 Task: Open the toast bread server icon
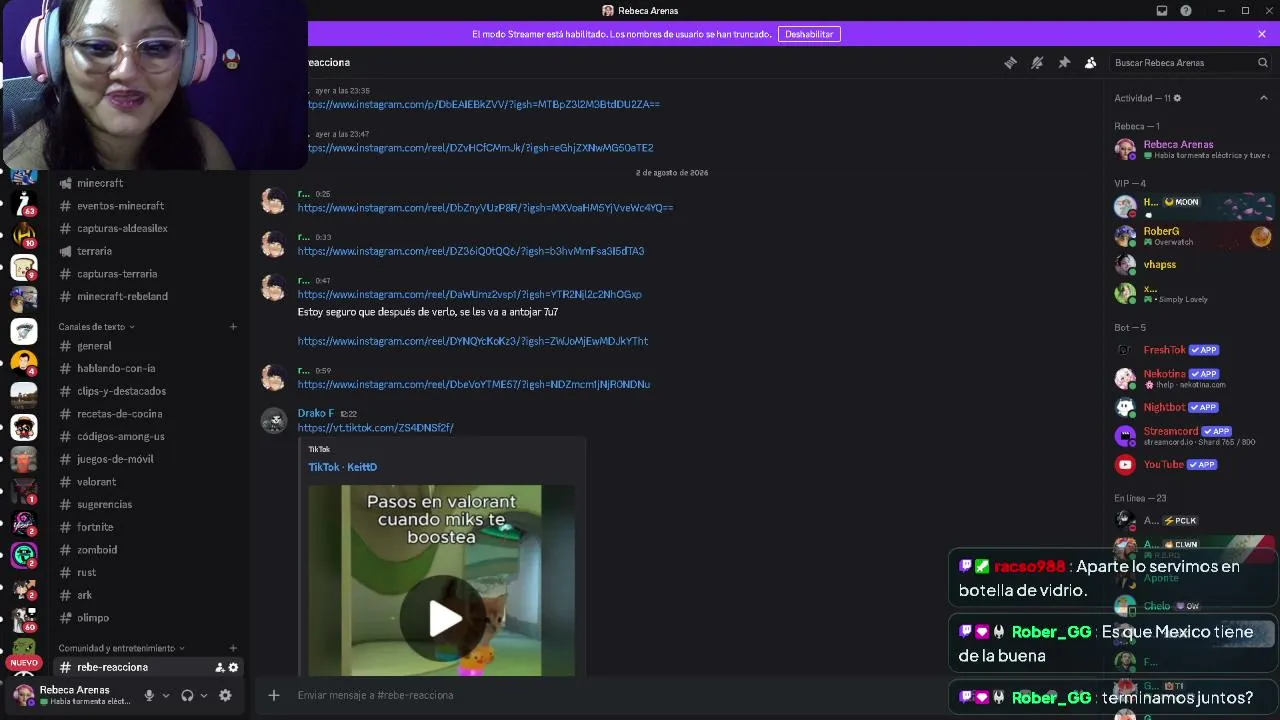click(24, 267)
